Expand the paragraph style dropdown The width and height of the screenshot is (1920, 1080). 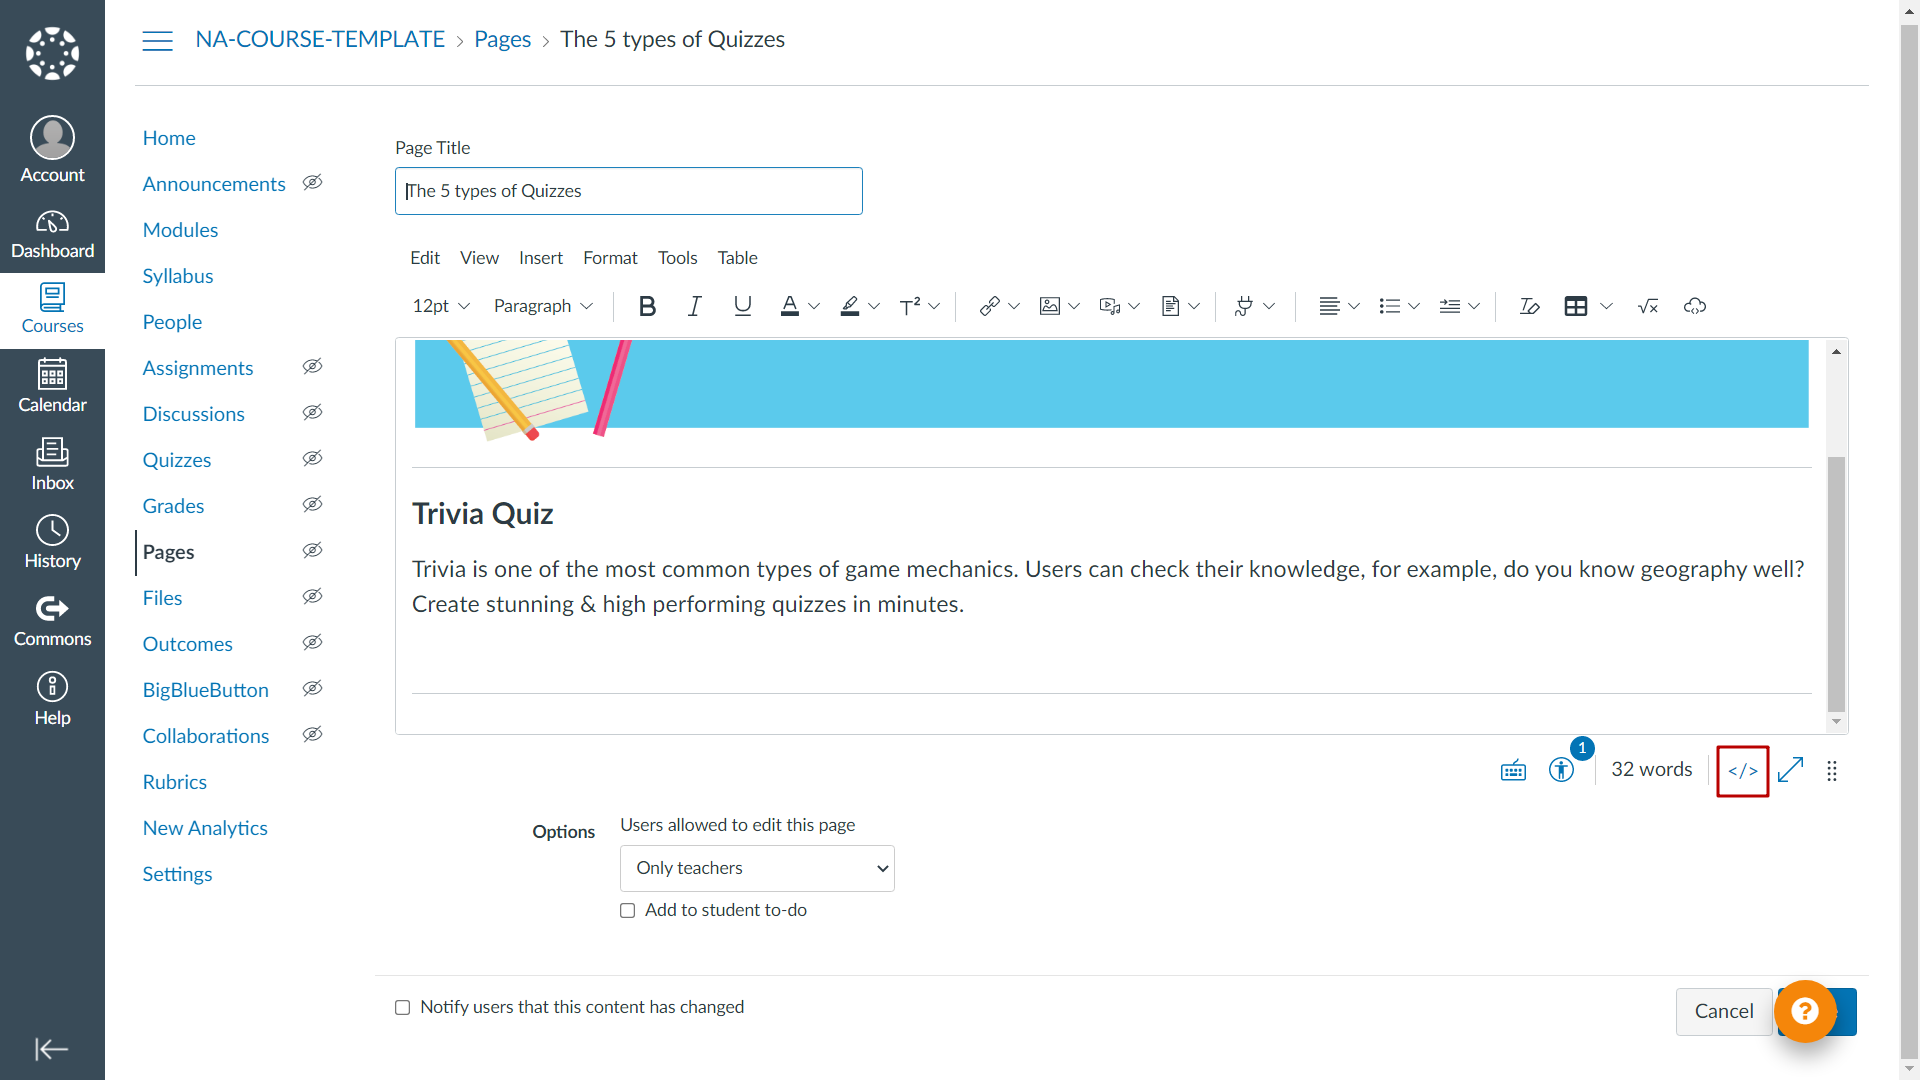[541, 306]
